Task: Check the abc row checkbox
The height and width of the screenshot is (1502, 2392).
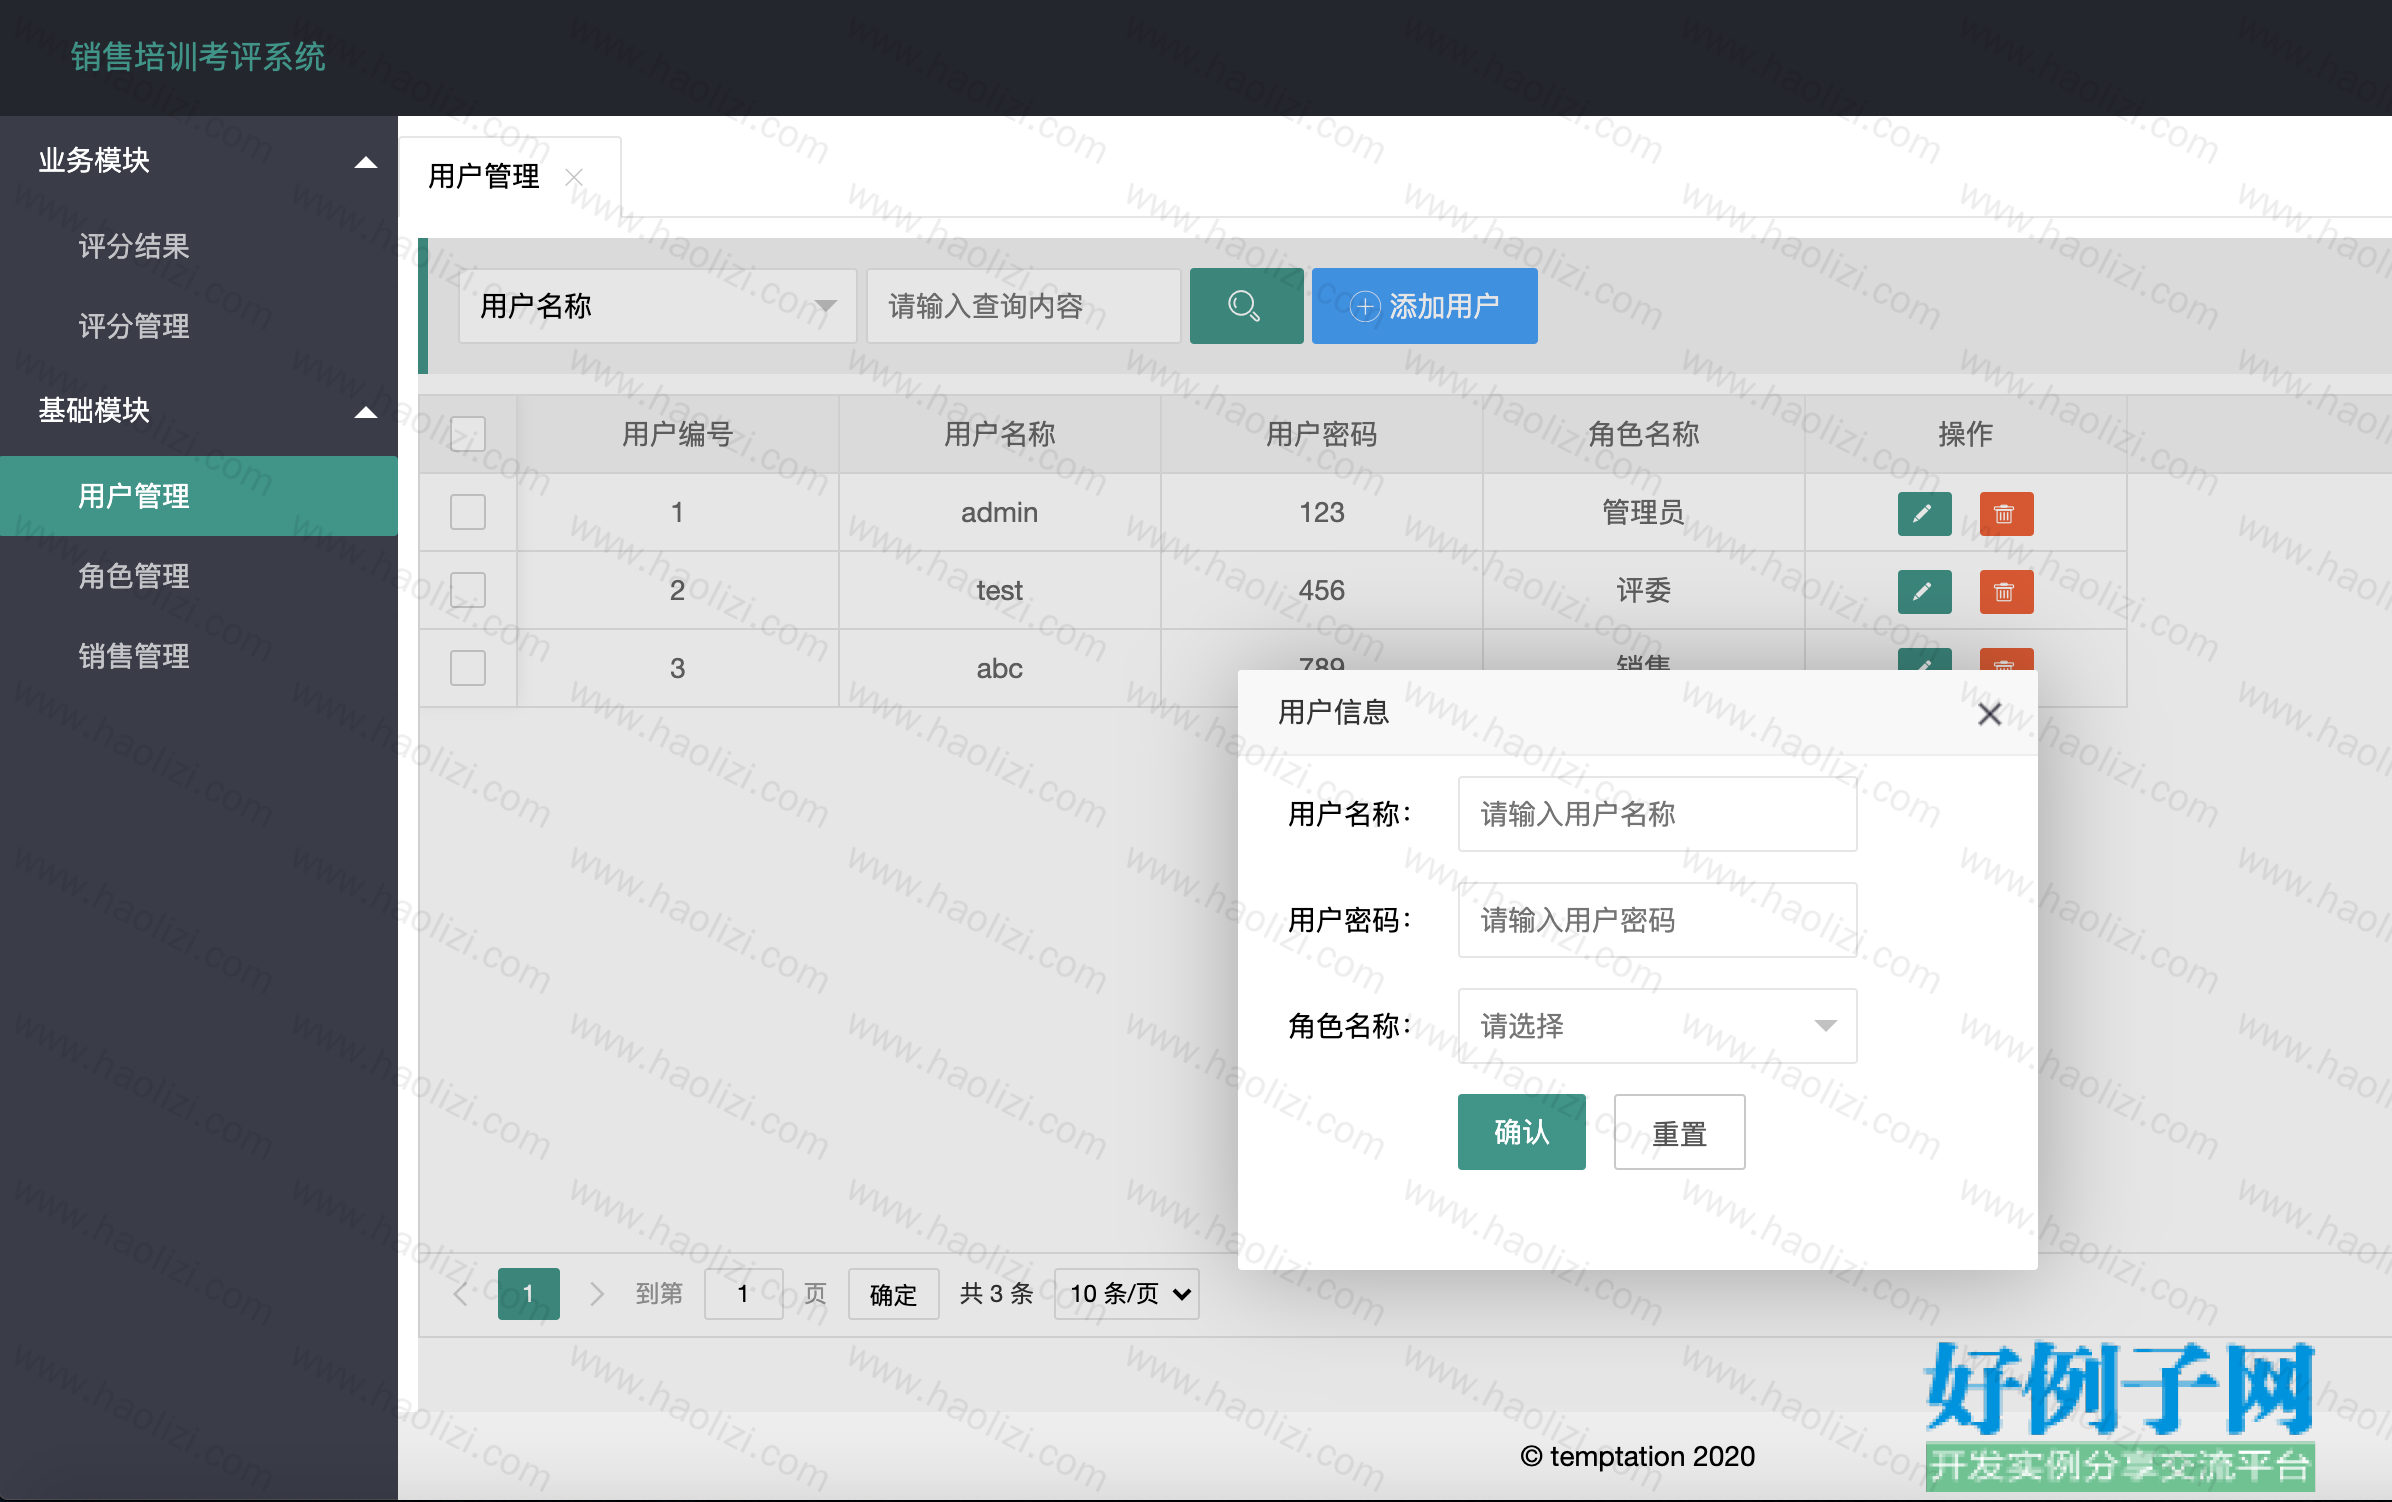Action: click(468, 668)
